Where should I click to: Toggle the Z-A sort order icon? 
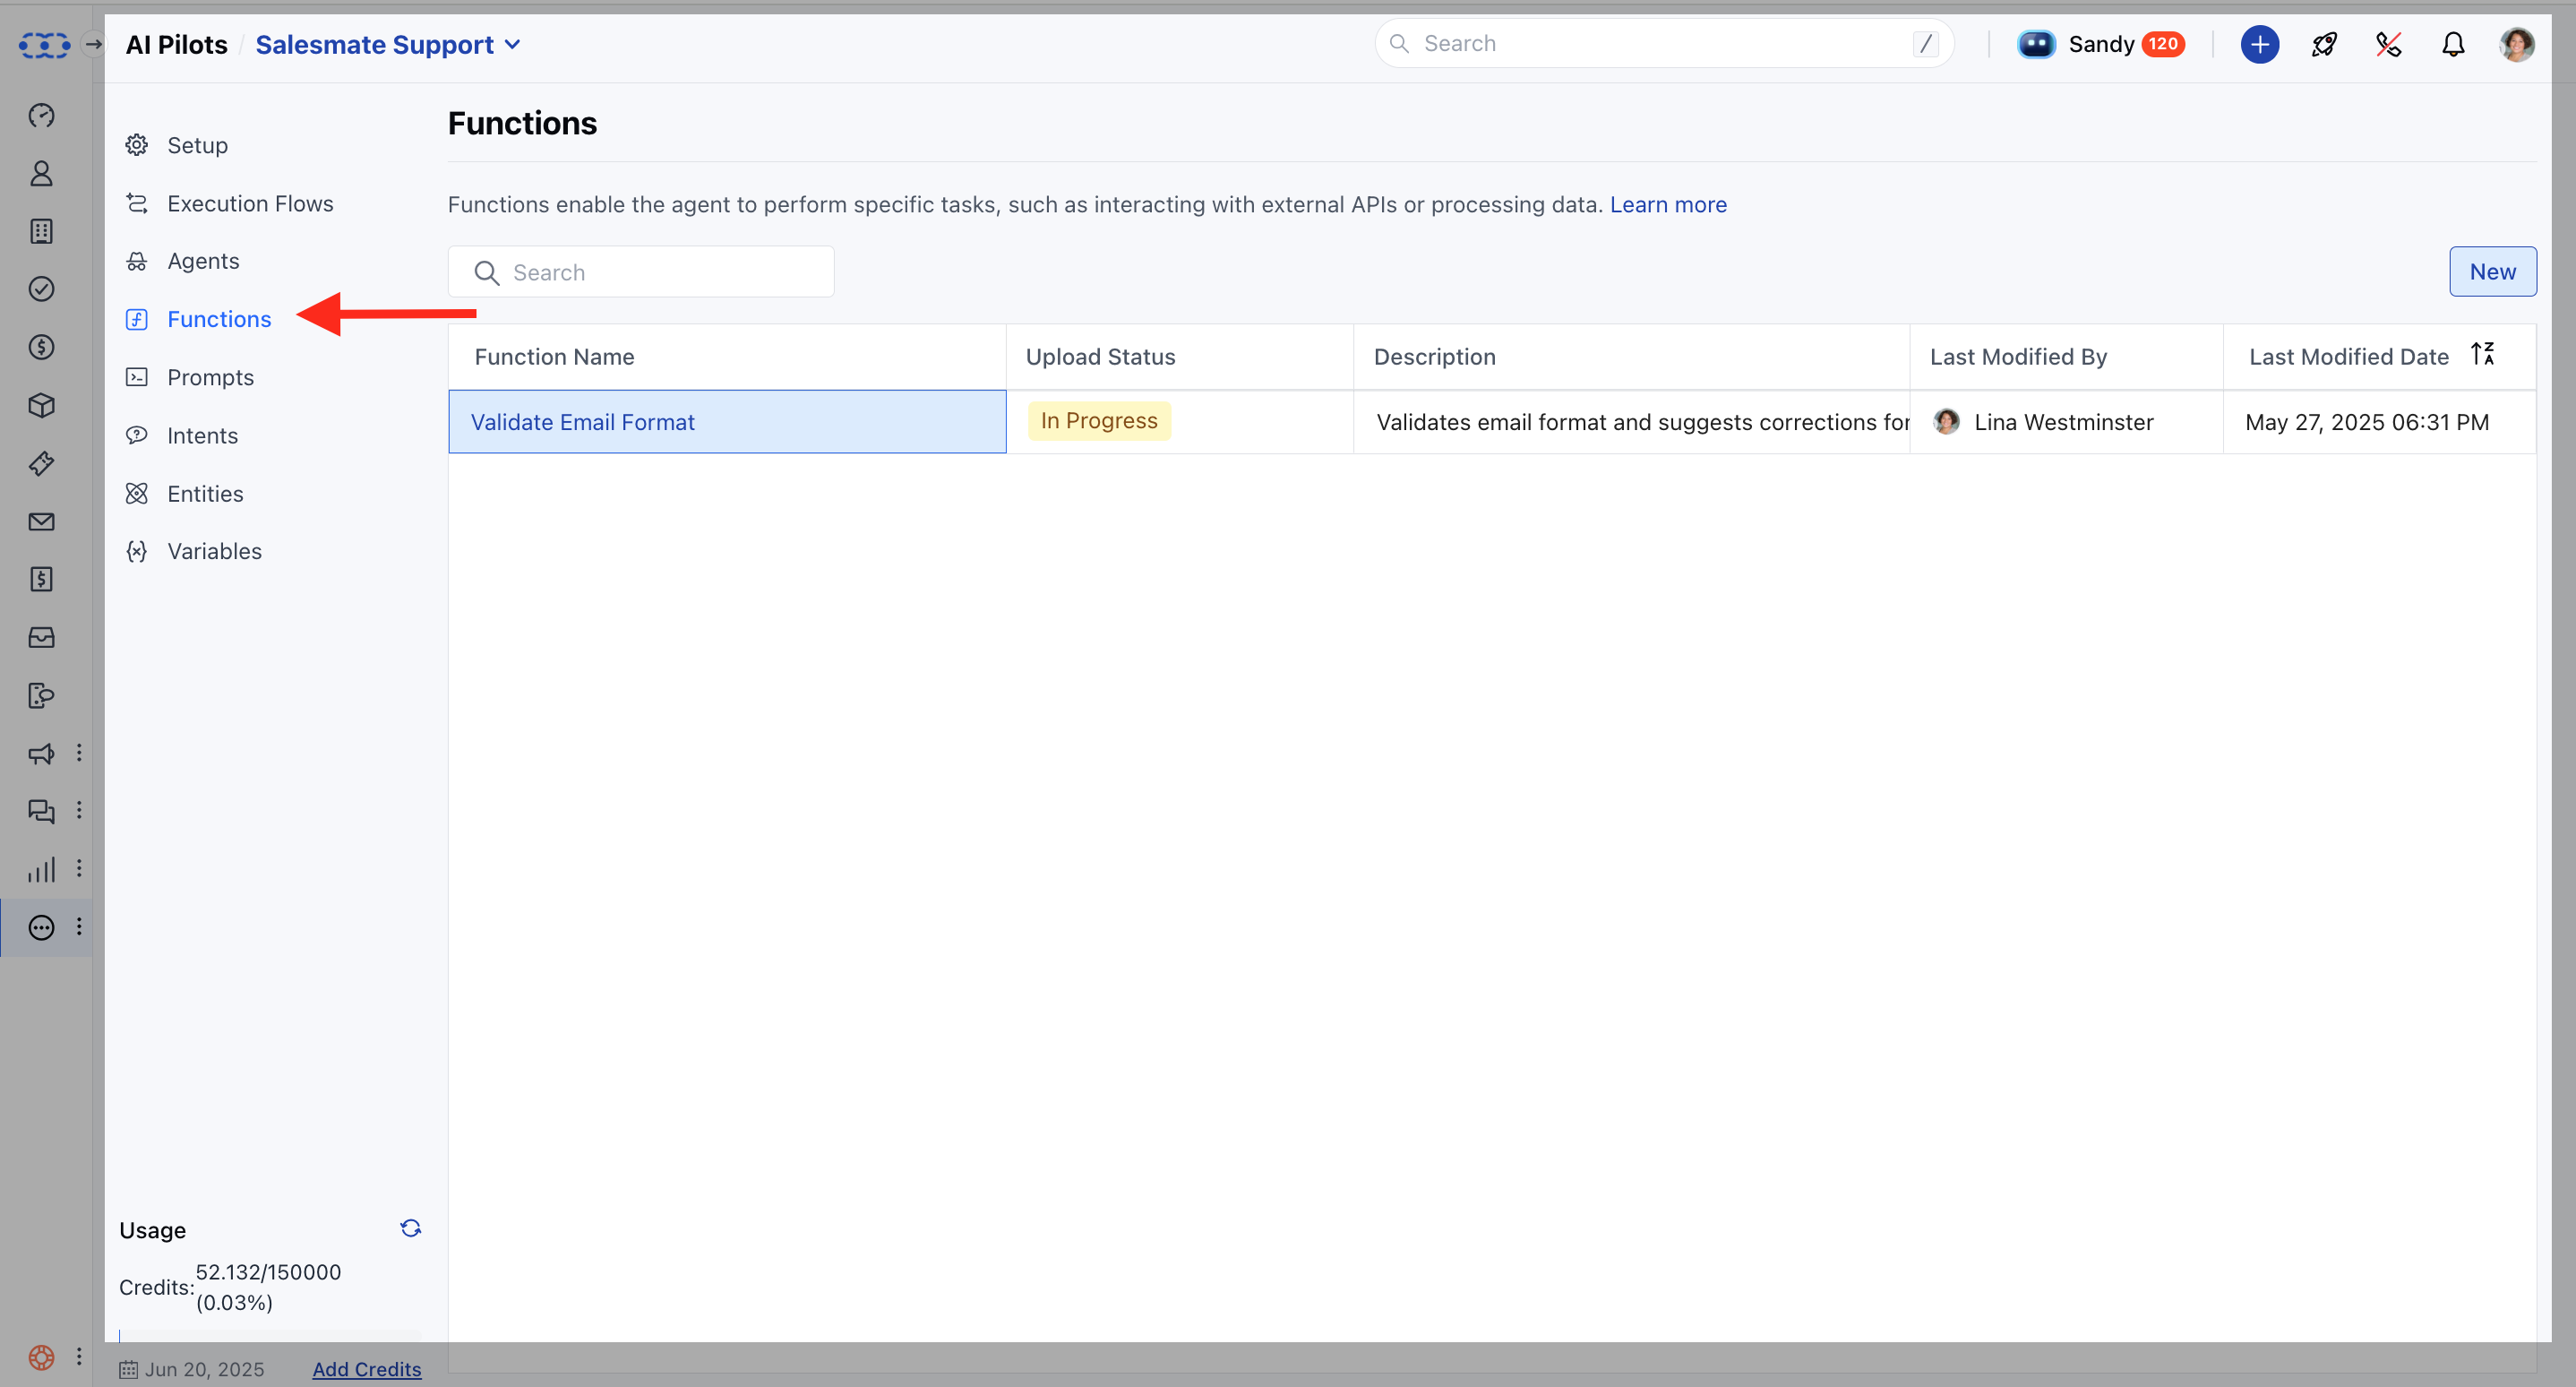(2483, 354)
